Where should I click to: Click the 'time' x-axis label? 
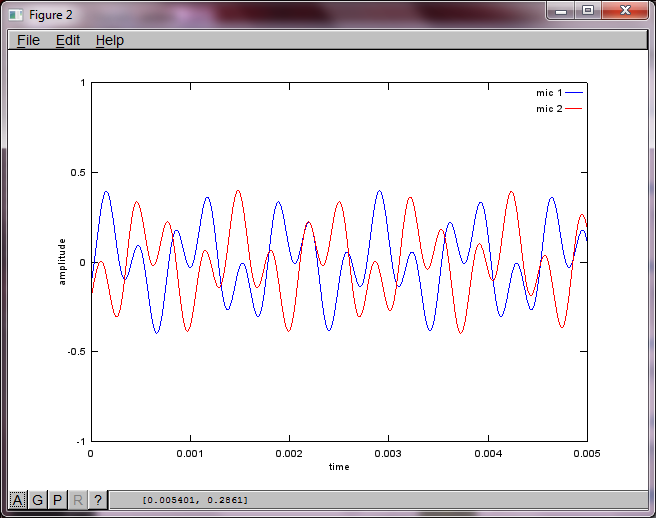339,467
